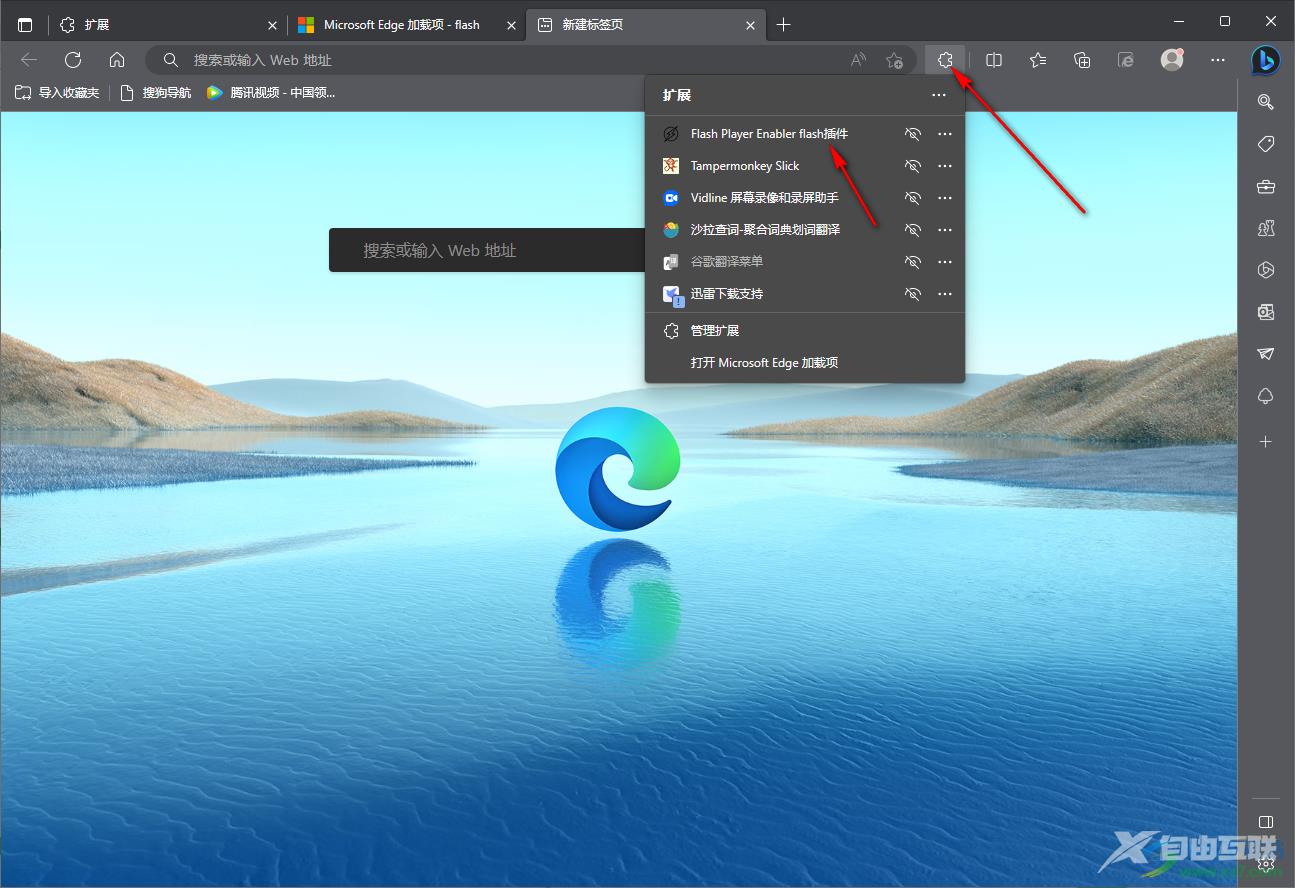Open the Favorites star list icon
The width and height of the screenshot is (1295, 888).
[1038, 60]
